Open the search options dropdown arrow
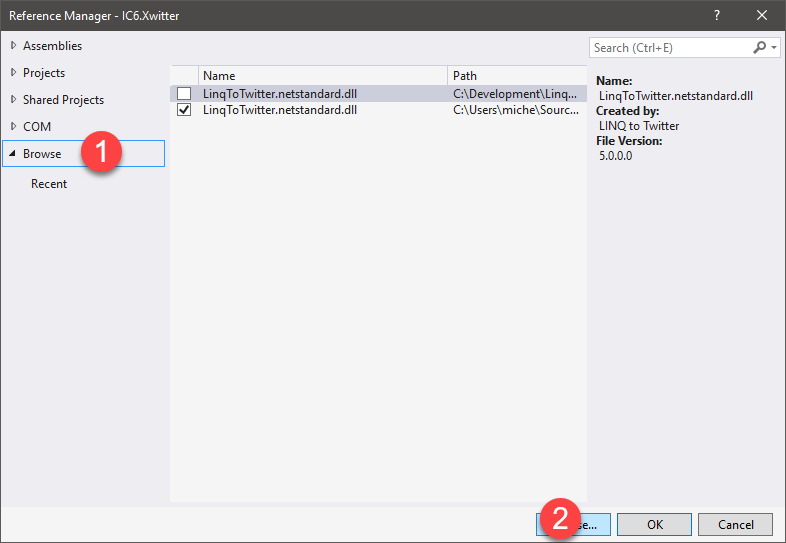Viewport: 786px width, 543px height. coord(774,48)
